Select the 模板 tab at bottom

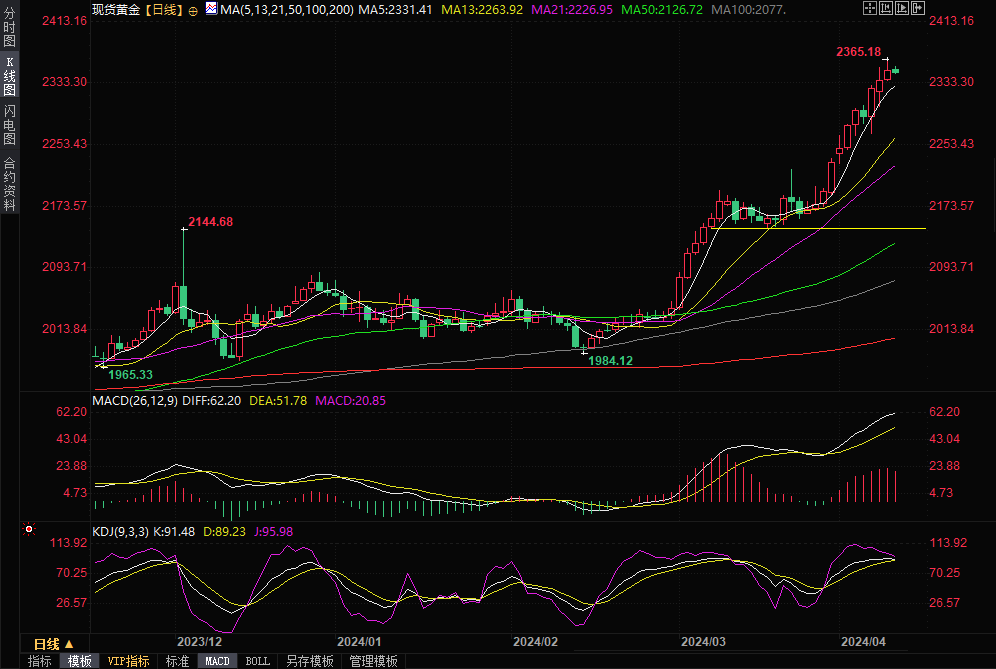click(x=80, y=661)
